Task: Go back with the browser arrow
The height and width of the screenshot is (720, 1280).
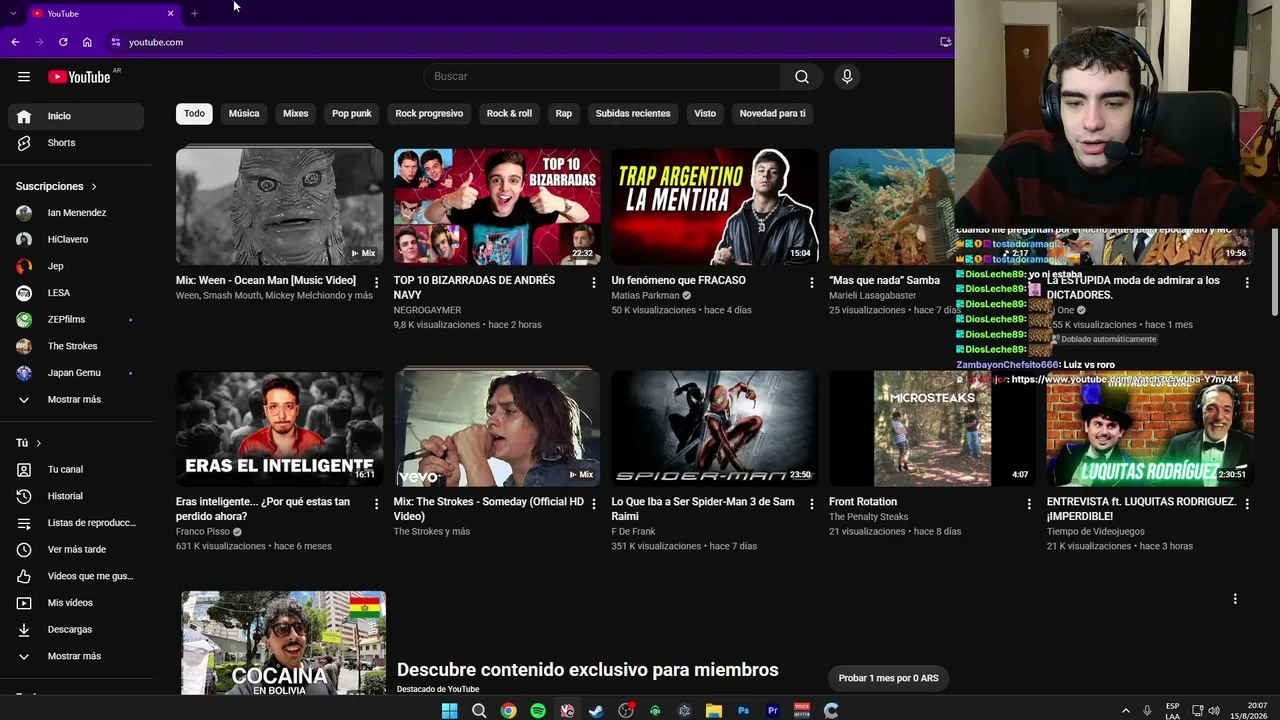Action: coord(15,42)
